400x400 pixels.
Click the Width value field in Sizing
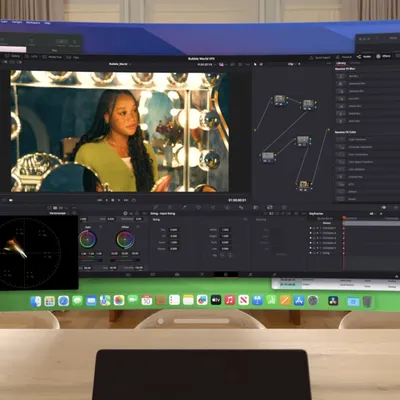[x=225, y=230]
